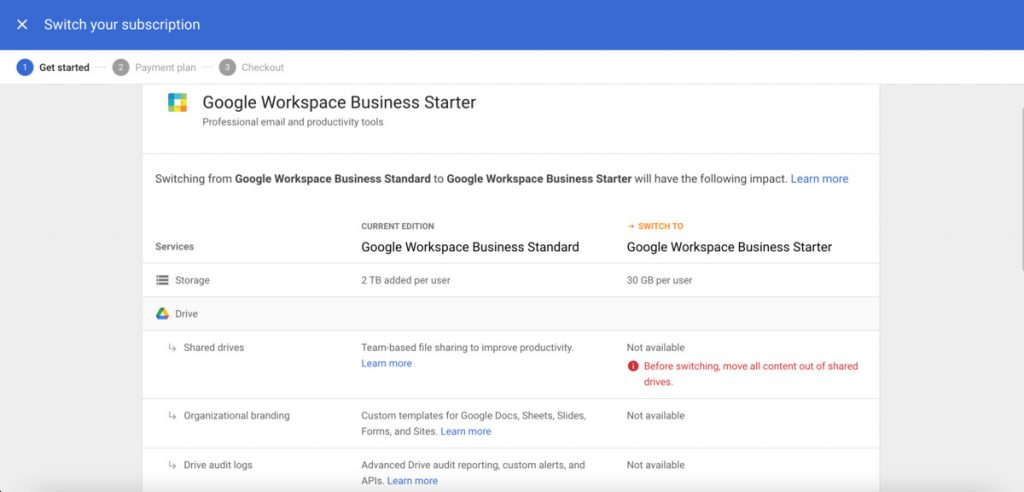Click Google Workspace Business Standard column heading
The height and width of the screenshot is (492, 1024).
(x=470, y=247)
